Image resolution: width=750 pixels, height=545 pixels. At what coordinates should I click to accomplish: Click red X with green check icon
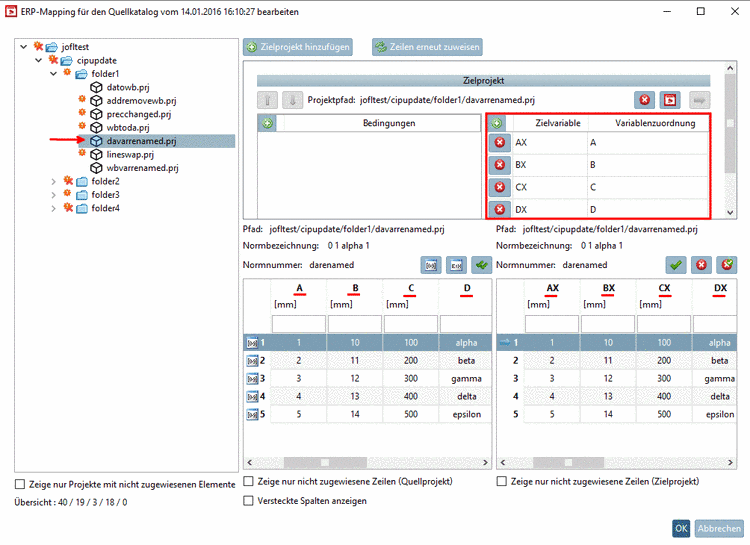(727, 265)
